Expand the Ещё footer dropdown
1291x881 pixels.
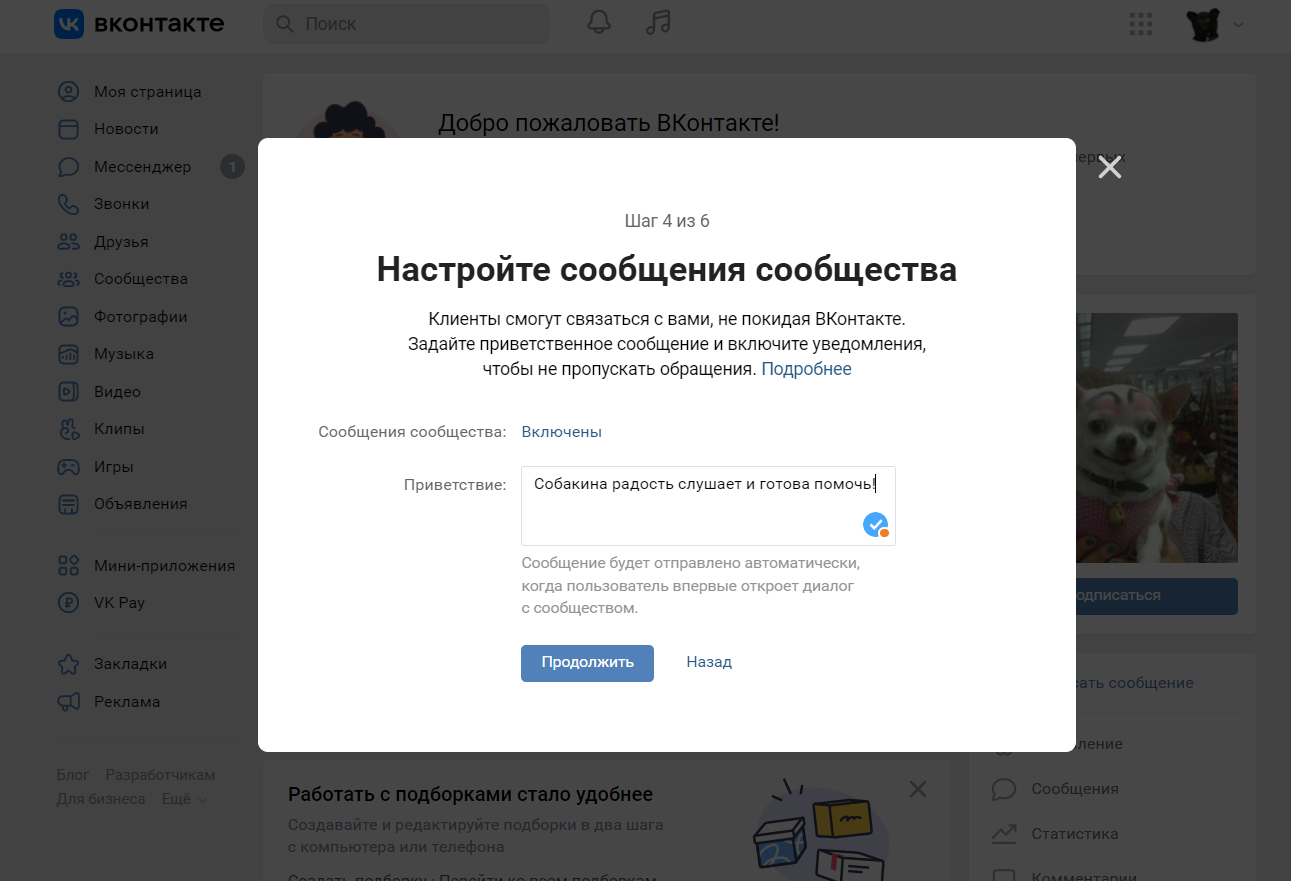point(184,799)
